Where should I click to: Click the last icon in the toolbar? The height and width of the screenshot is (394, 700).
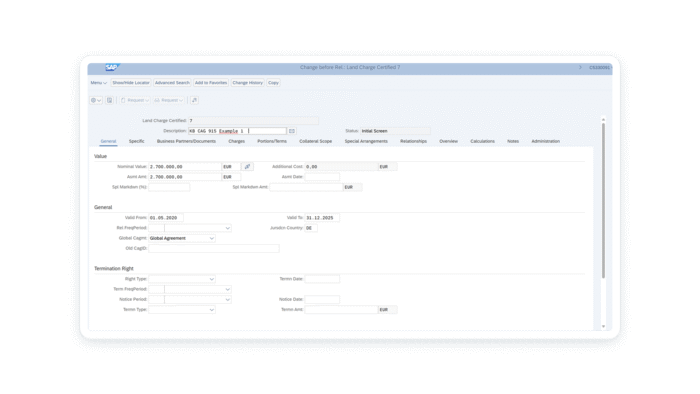click(x=194, y=100)
